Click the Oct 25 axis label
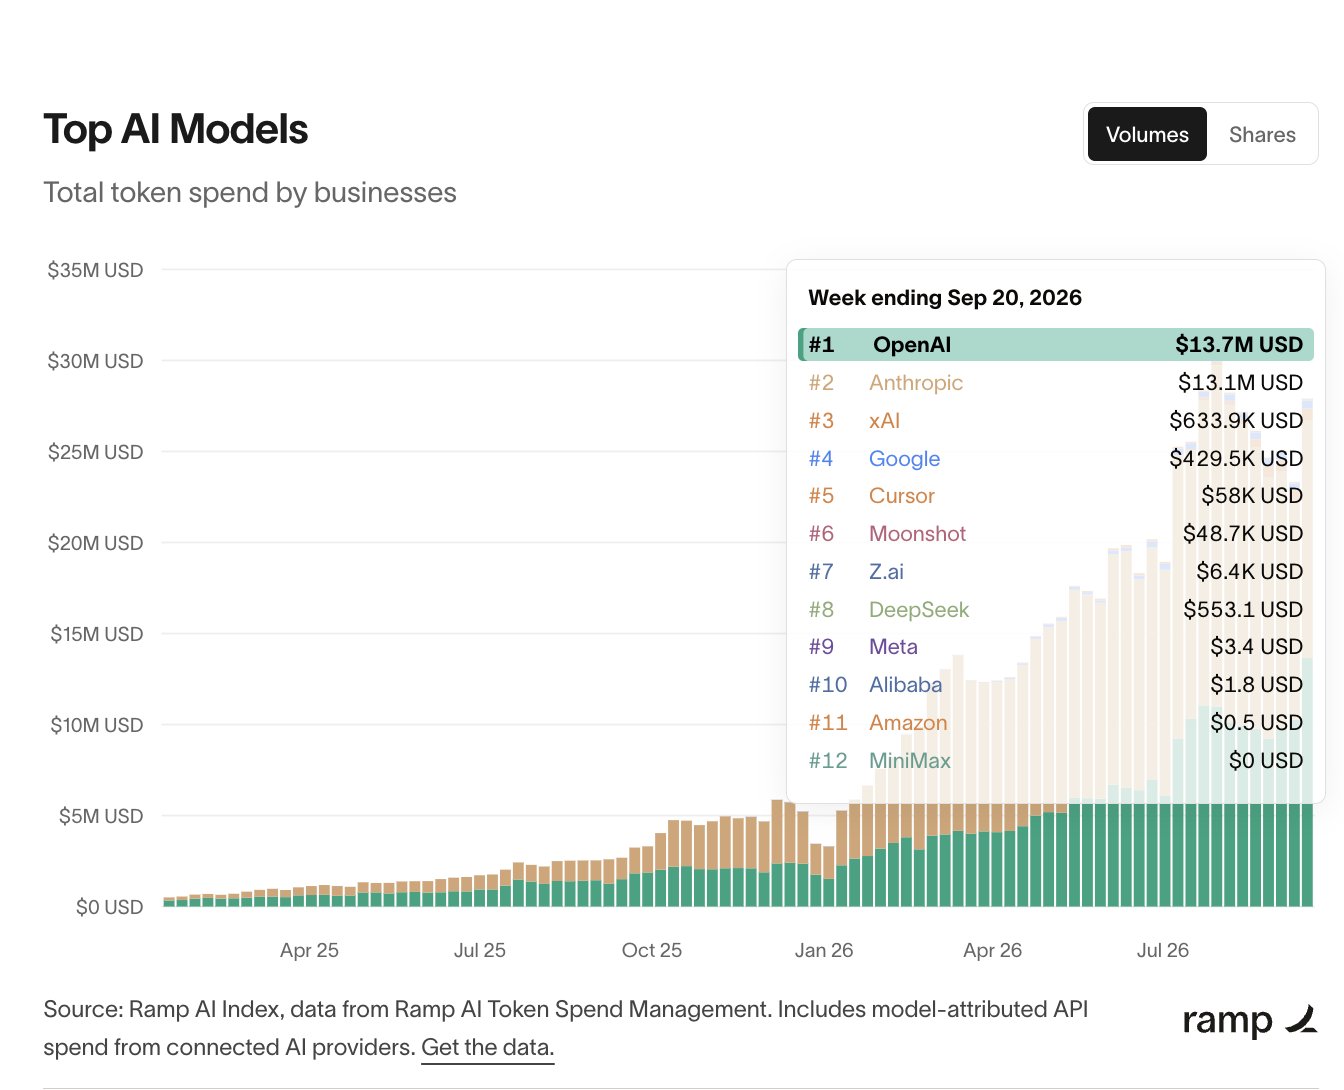The height and width of the screenshot is (1090, 1344). coord(652,950)
